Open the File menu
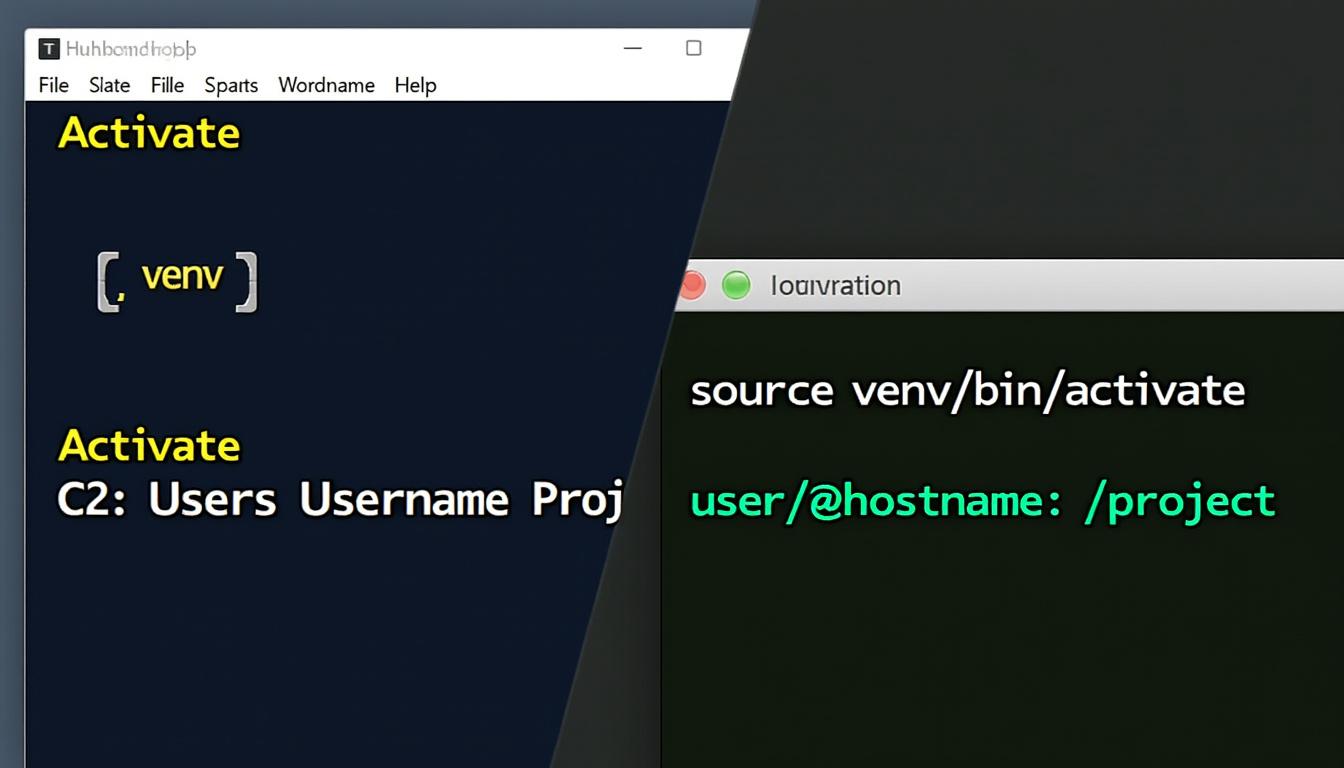1344x768 pixels. (52, 86)
